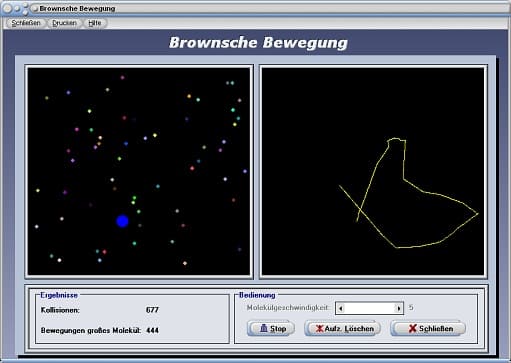Click the red X icon on Schließen button
The width and height of the screenshot is (511, 363).
tap(413, 328)
